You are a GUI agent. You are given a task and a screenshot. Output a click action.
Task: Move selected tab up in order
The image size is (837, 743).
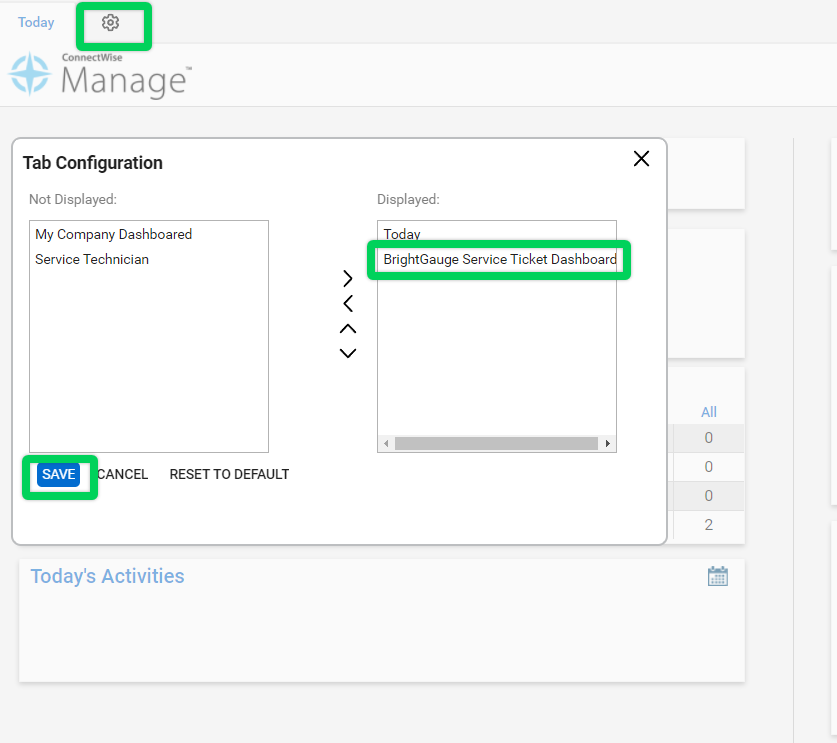pos(348,328)
